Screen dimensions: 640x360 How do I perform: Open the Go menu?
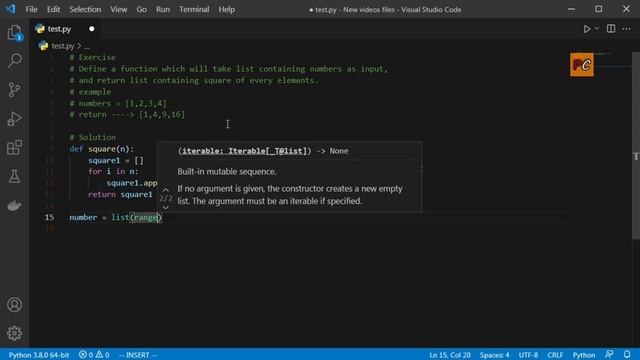click(142, 9)
